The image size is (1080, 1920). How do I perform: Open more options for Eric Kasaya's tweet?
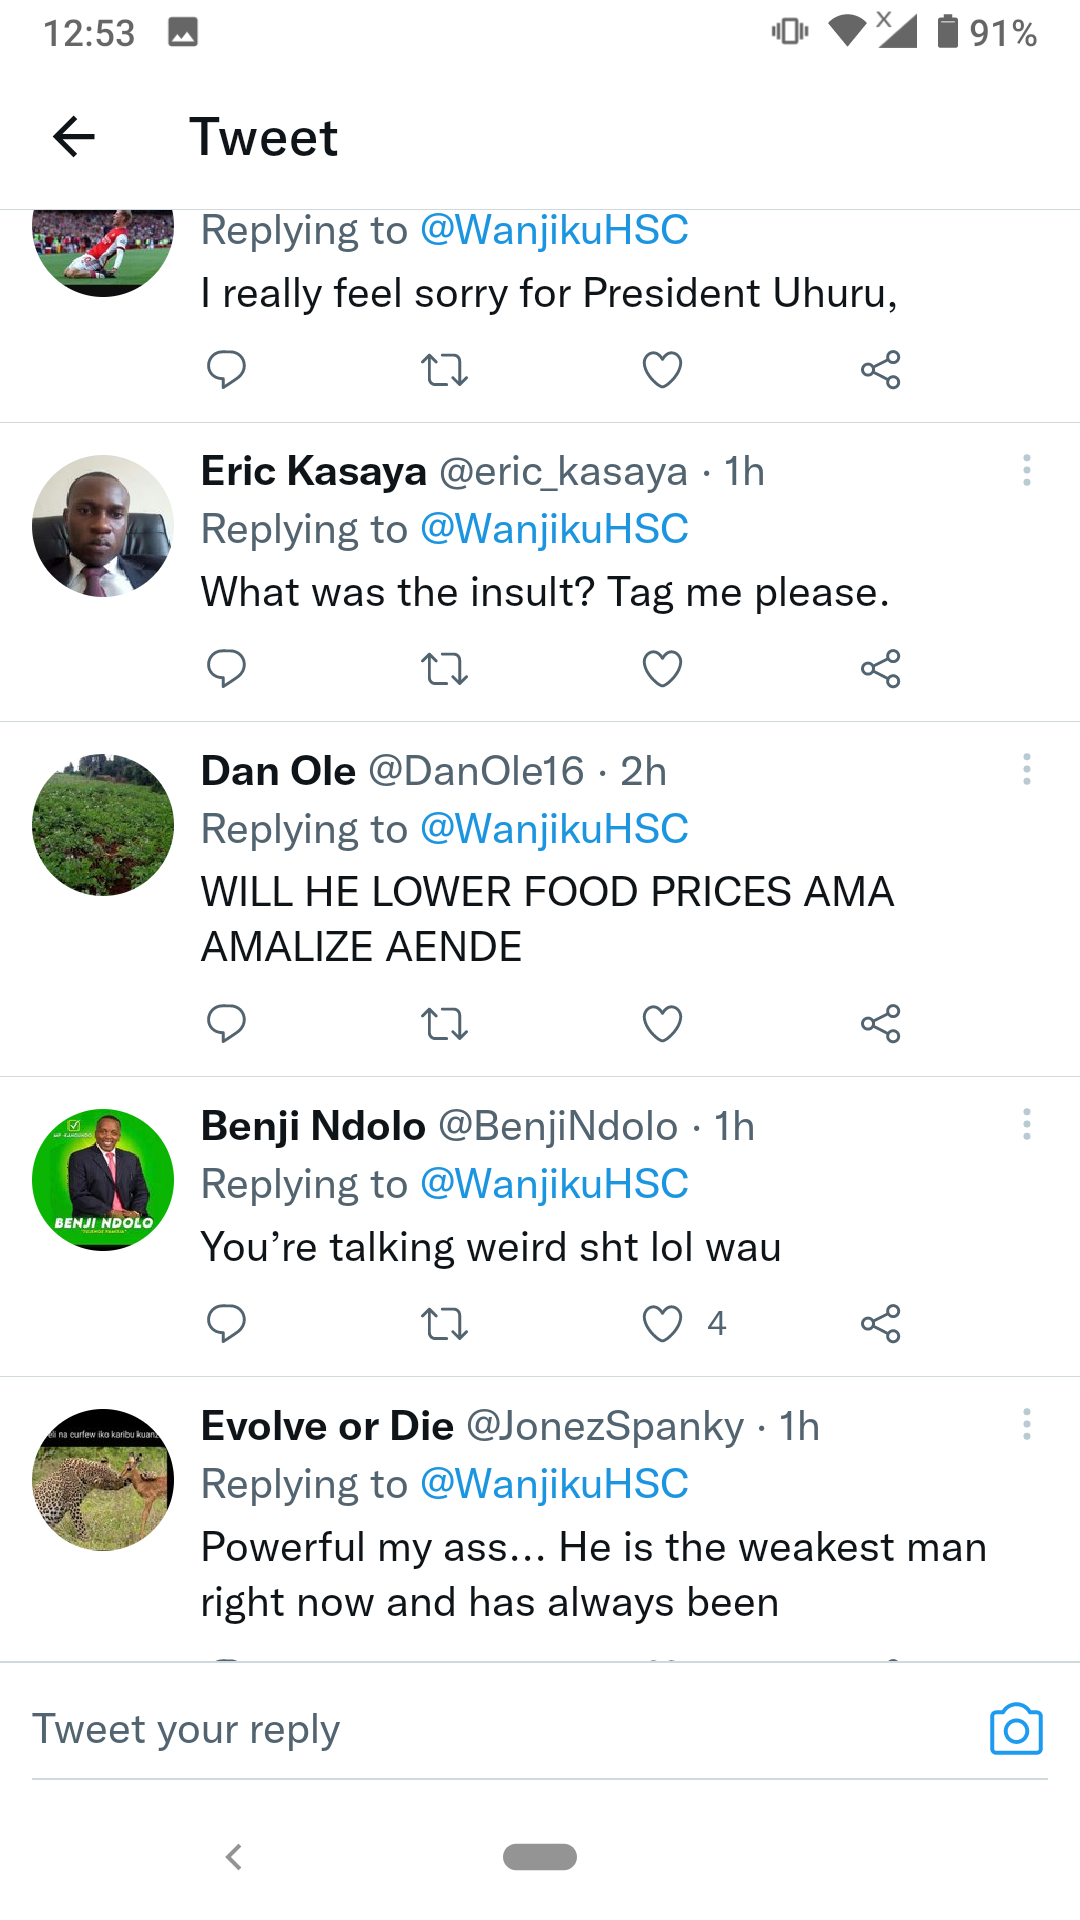click(1026, 470)
